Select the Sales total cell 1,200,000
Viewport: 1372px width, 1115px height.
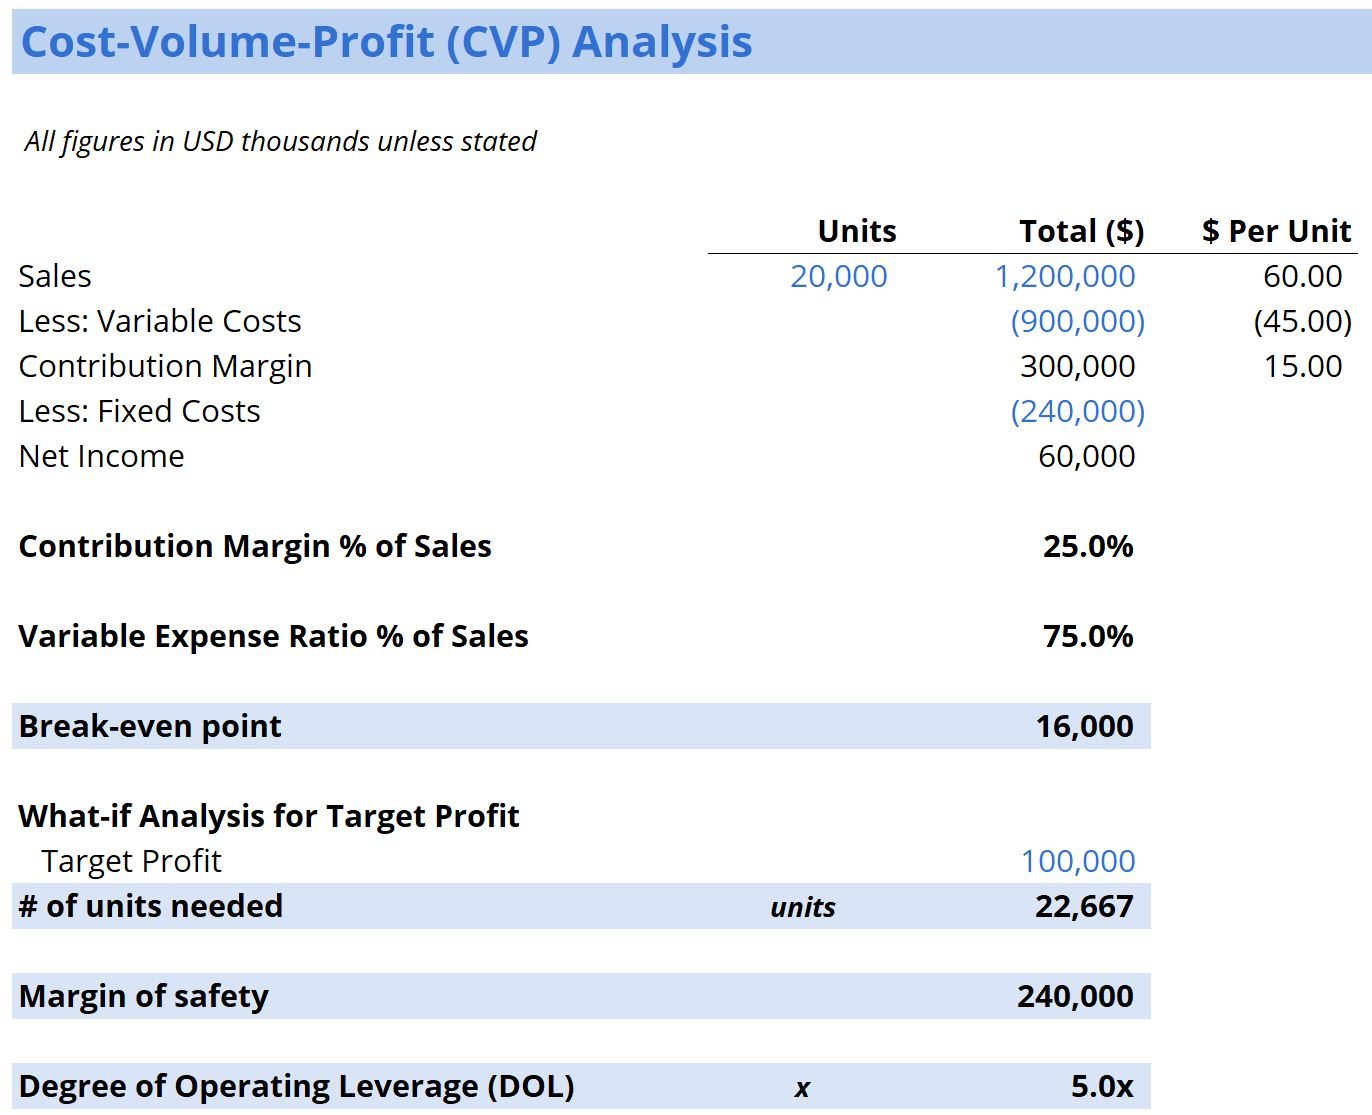[x=1064, y=276]
